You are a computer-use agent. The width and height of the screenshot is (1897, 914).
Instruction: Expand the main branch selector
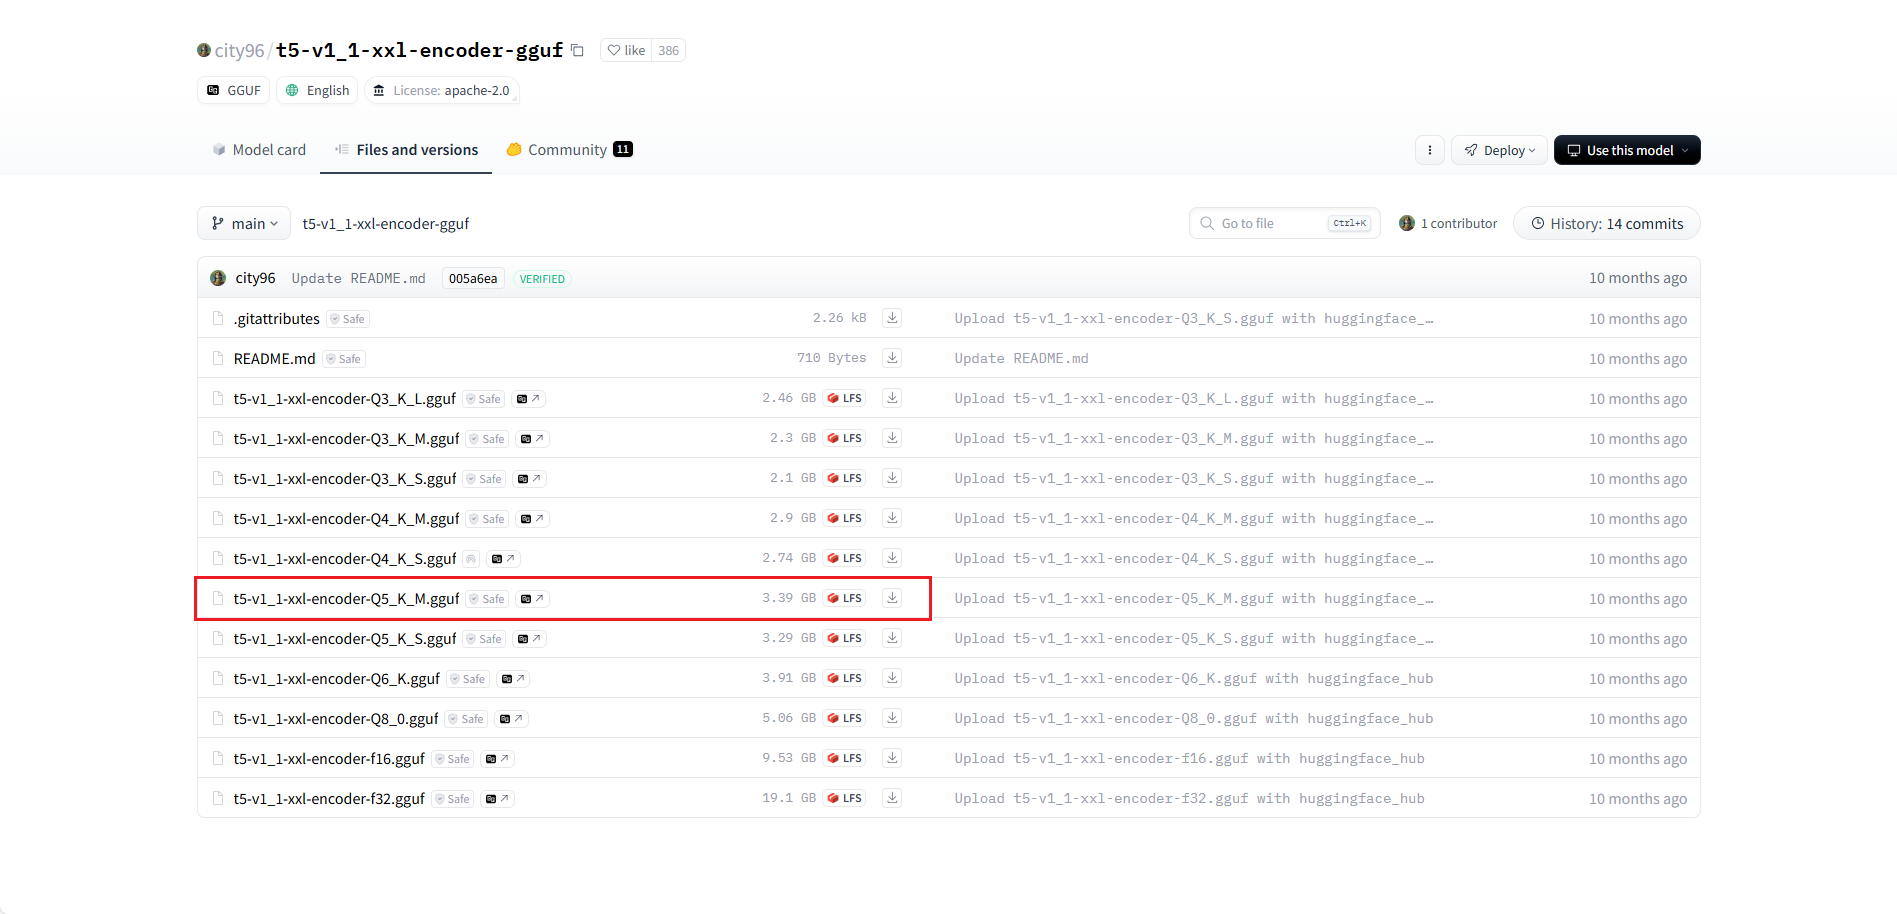pos(244,223)
